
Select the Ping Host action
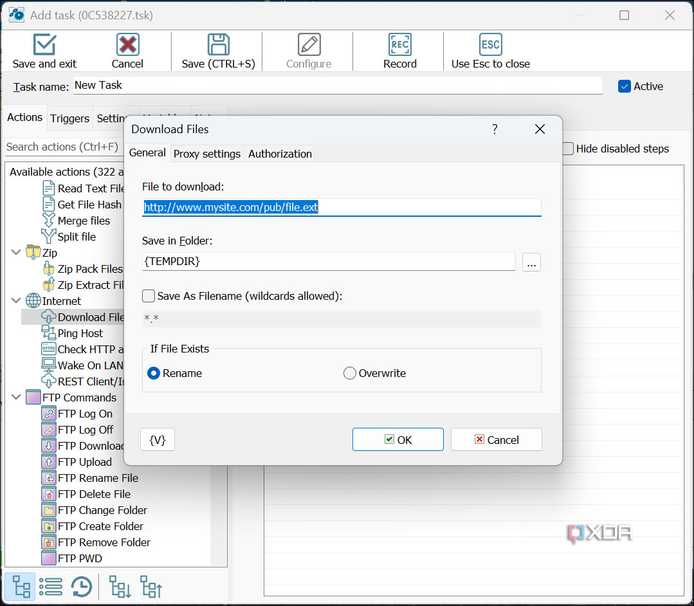[x=73, y=333]
